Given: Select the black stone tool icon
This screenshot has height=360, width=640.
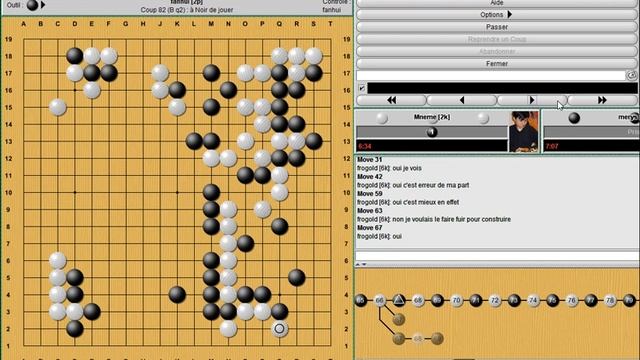Looking at the screenshot, I should tap(32, 5).
